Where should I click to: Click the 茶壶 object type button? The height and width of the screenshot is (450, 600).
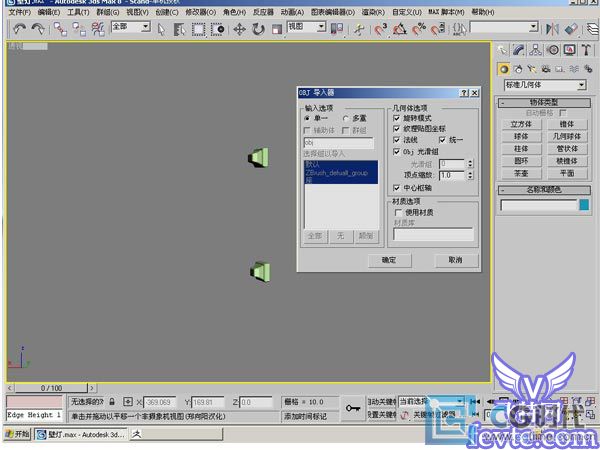[x=521, y=173]
